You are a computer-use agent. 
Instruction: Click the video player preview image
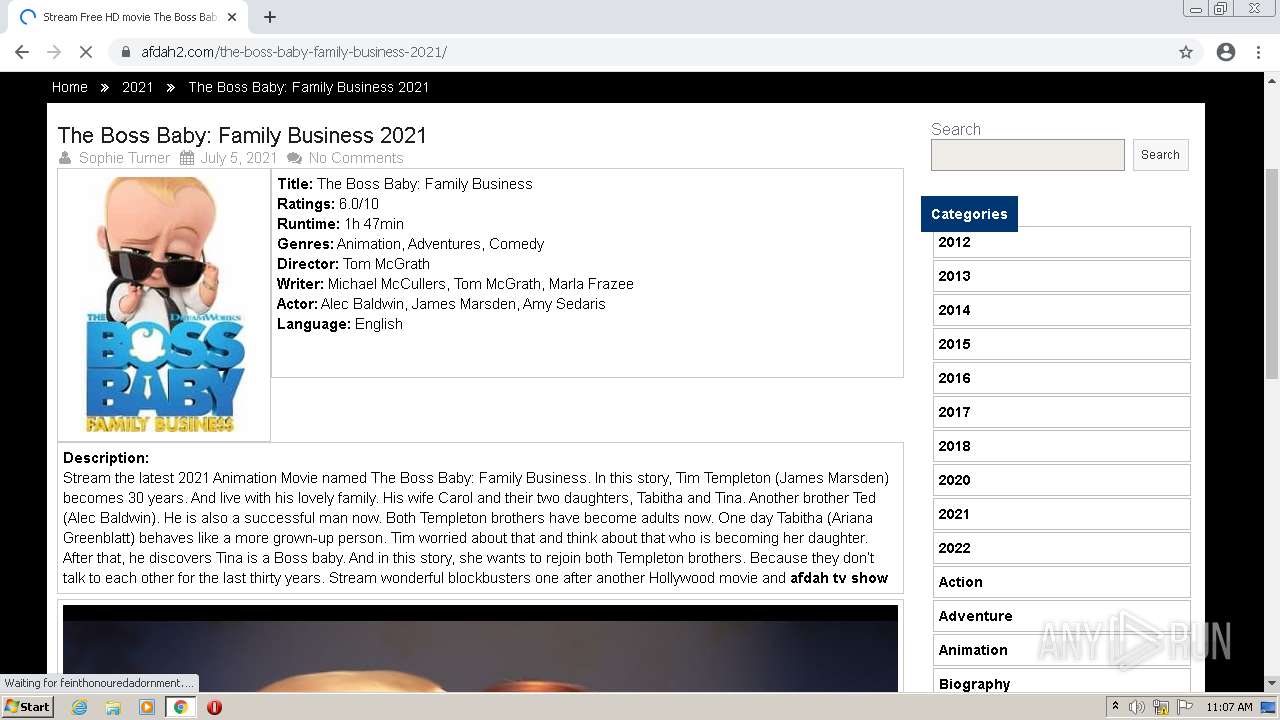(480, 648)
